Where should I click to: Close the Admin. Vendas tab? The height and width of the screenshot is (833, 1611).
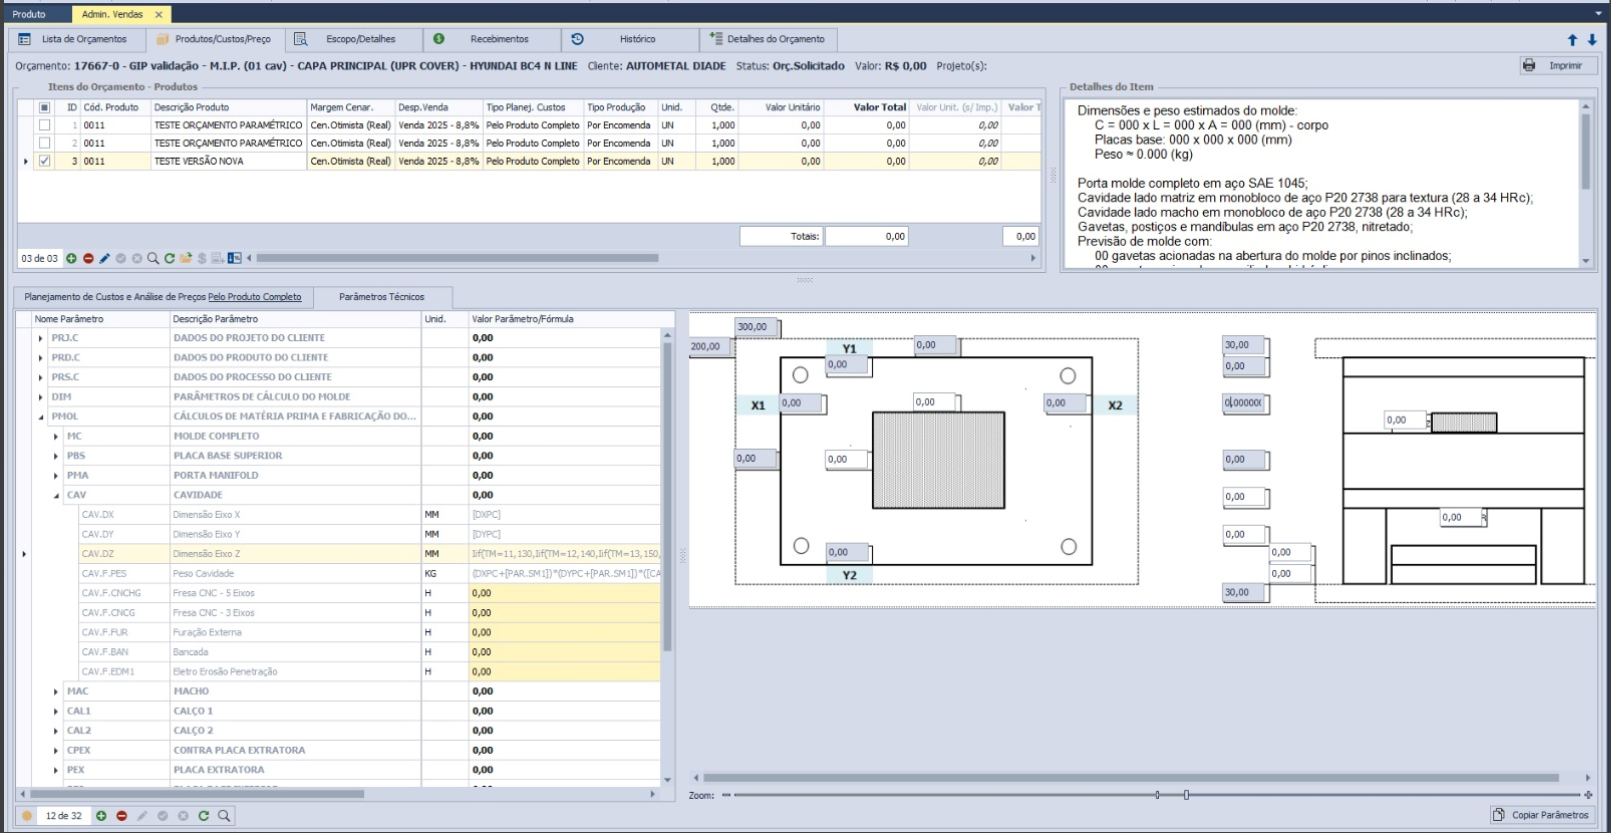pos(159,15)
